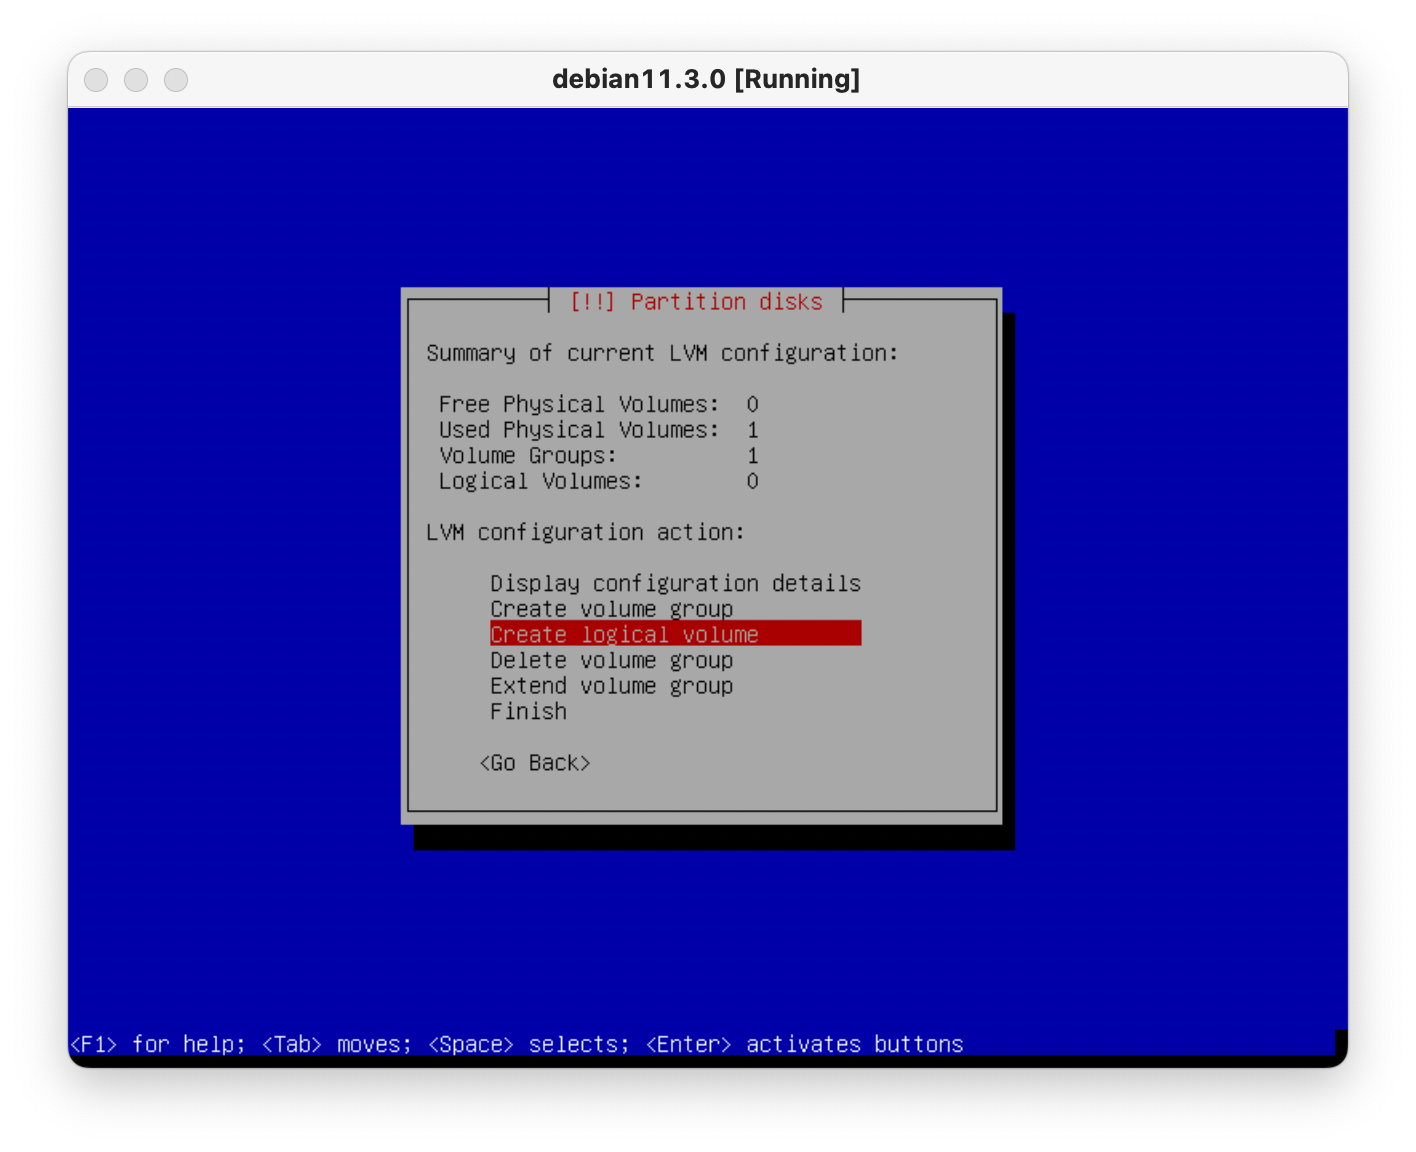This screenshot has width=1416, height=1152.
Task: Click the Enter activates buttons hint
Action: coord(804,1044)
